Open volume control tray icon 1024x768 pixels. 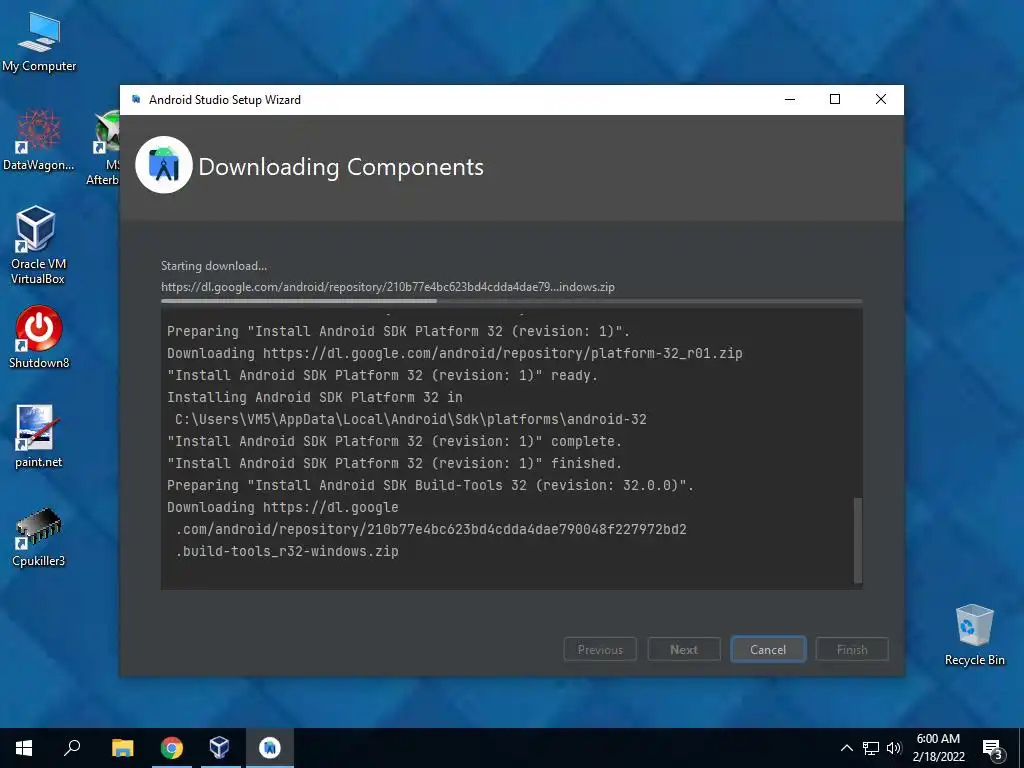point(894,748)
